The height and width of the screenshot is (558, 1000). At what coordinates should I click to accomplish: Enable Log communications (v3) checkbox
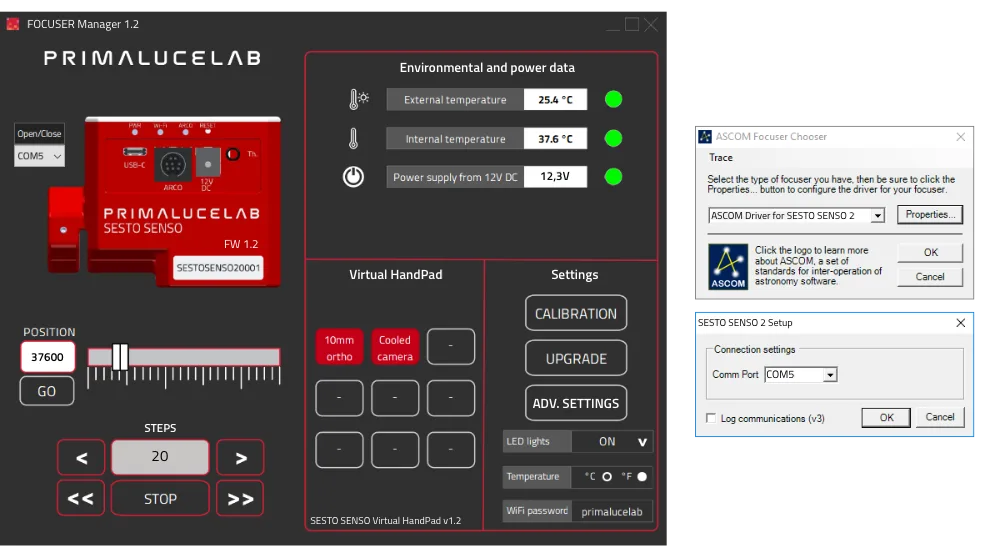711,418
